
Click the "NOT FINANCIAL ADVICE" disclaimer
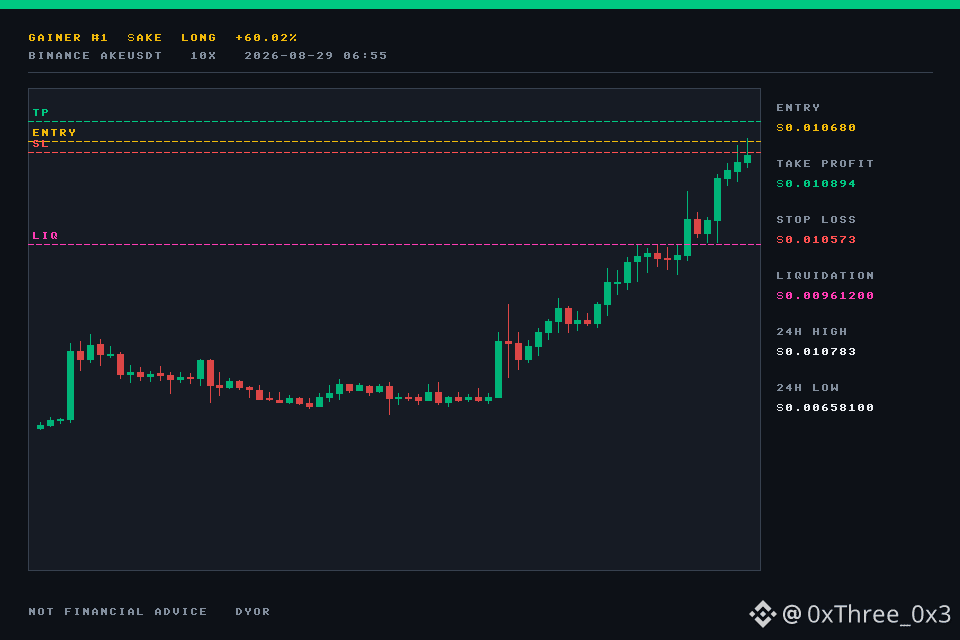(118, 612)
